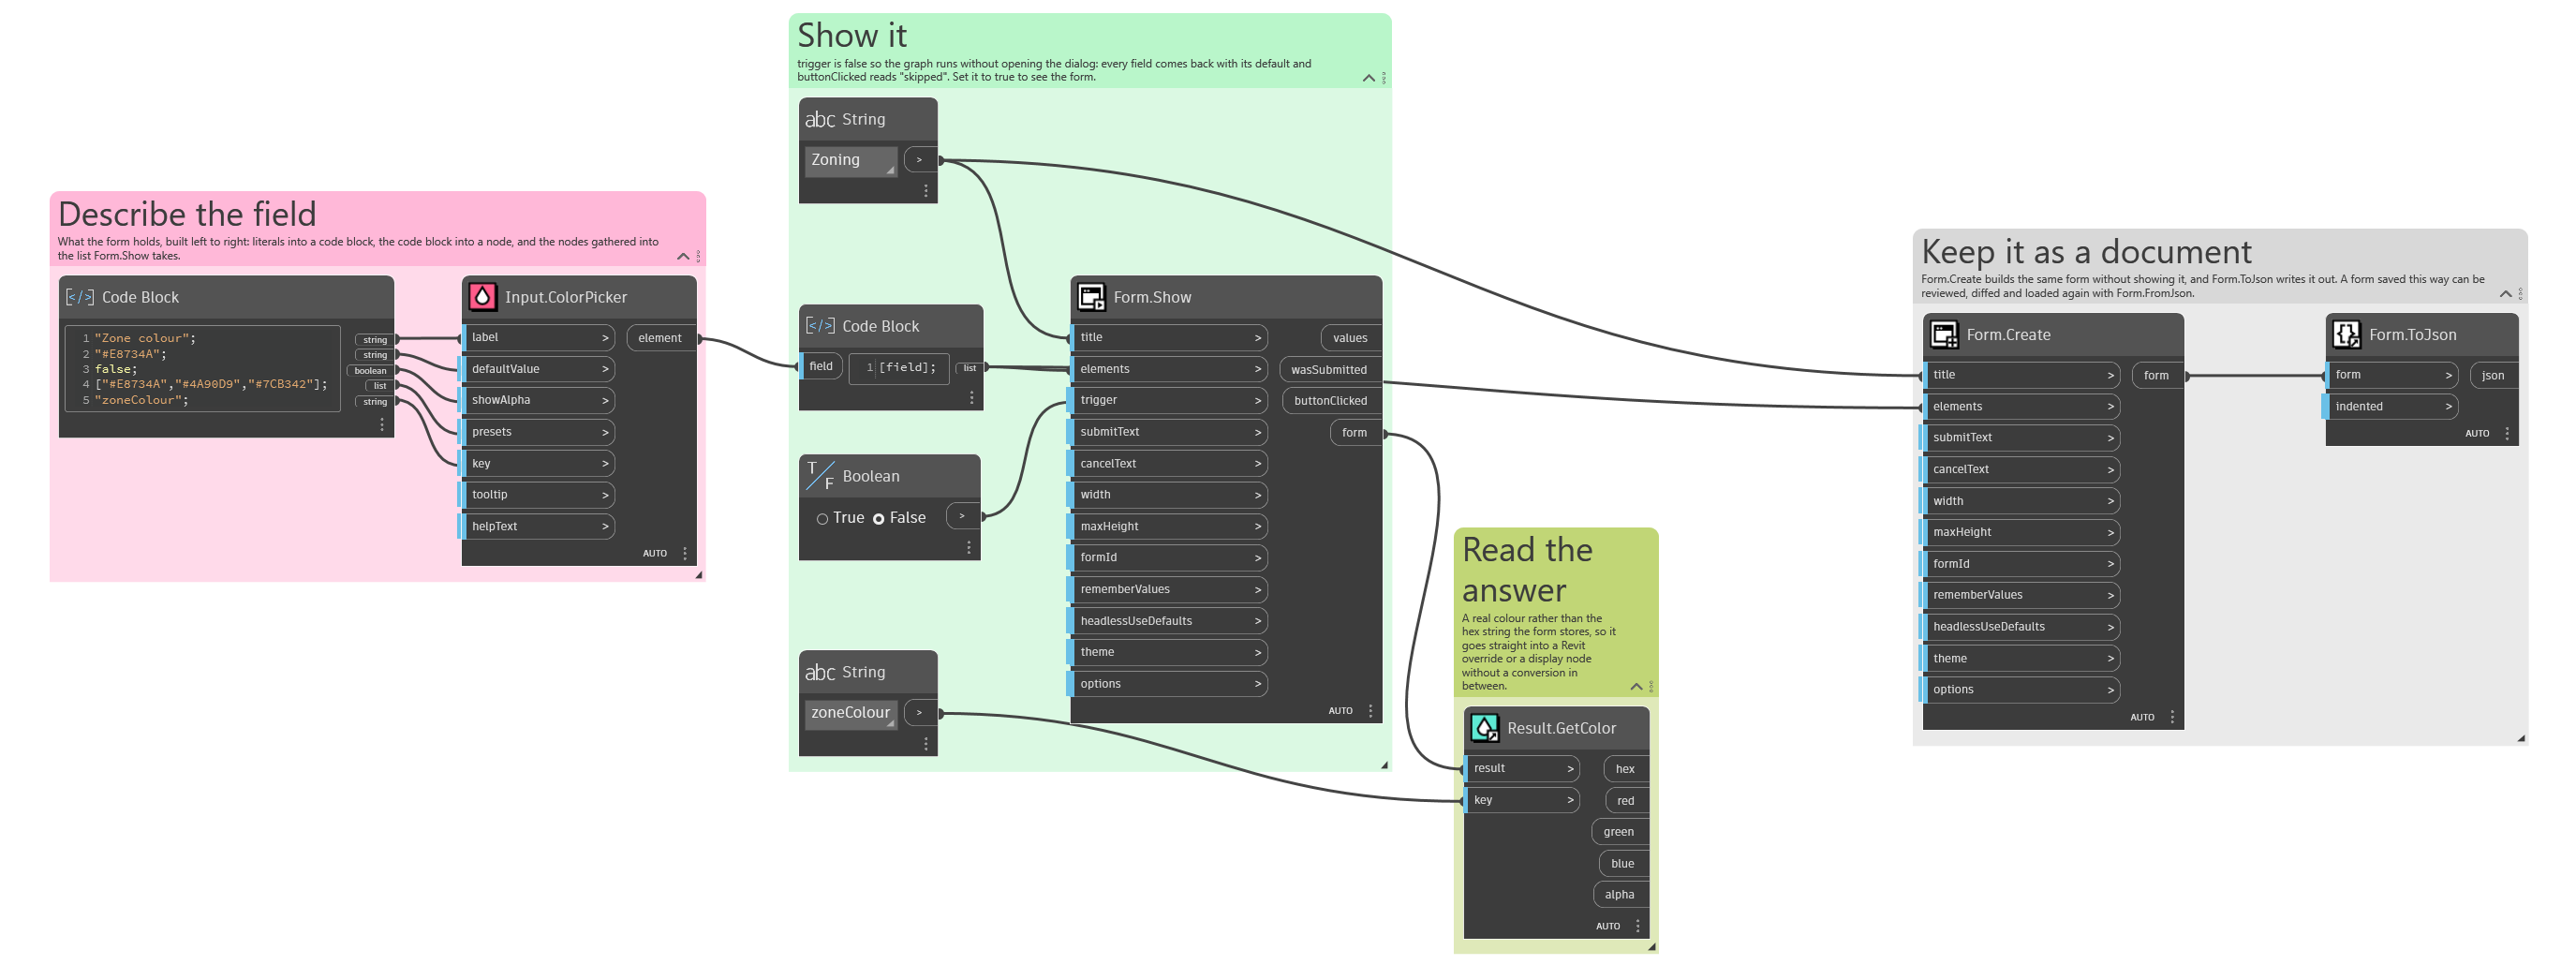Click the Form.Show node window icon
The width and height of the screenshot is (2576, 965).
(1091, 296)
